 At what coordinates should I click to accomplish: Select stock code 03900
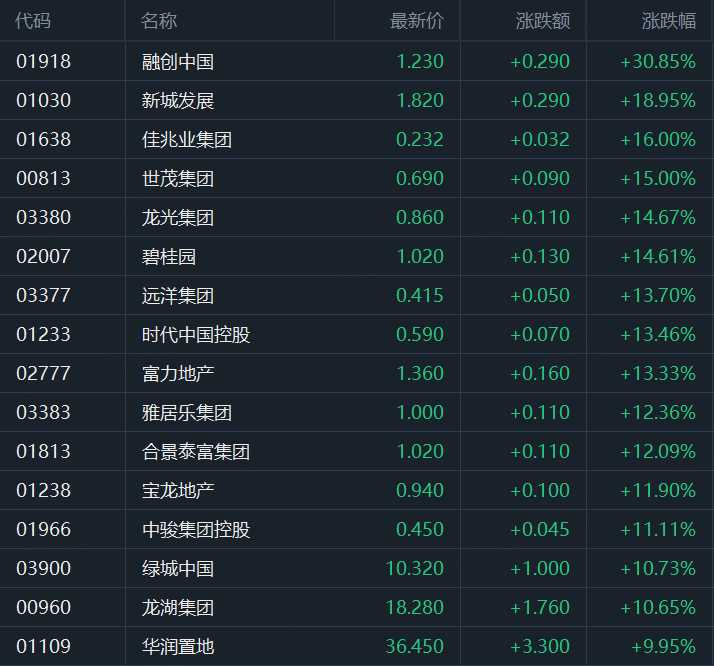point(43,569)
